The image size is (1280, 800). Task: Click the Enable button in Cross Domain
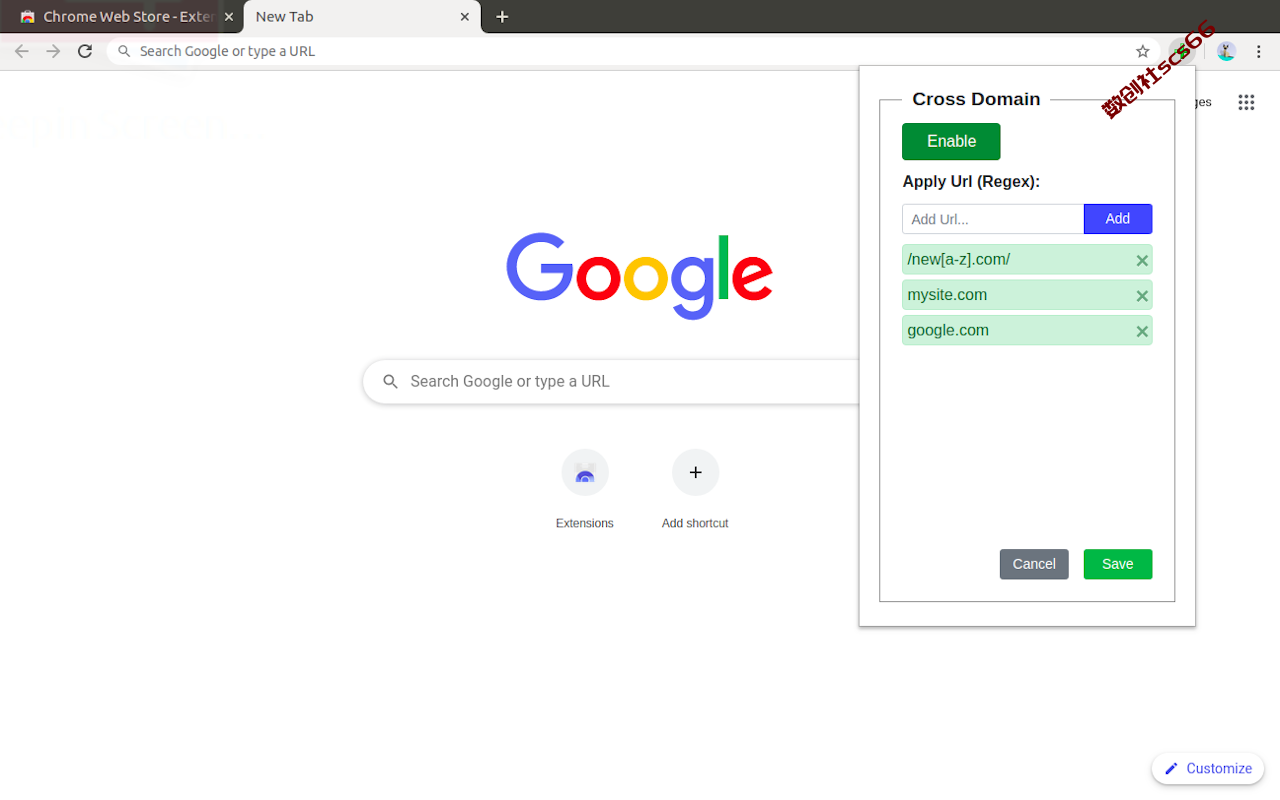951,141
